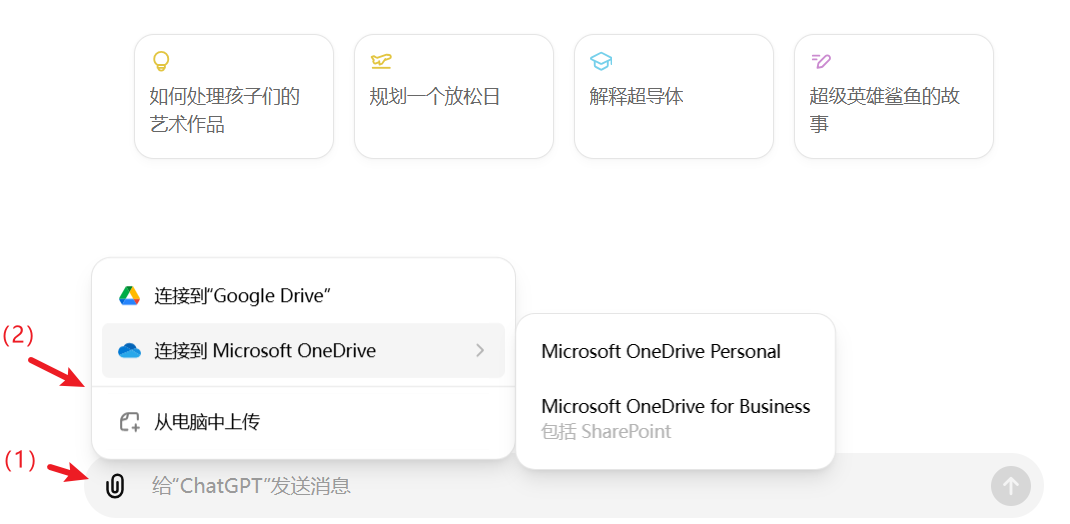The height and width of the screenshot is (524, 1070).
Task: Click the paperclip attach file icon
Action: [116, 487]
